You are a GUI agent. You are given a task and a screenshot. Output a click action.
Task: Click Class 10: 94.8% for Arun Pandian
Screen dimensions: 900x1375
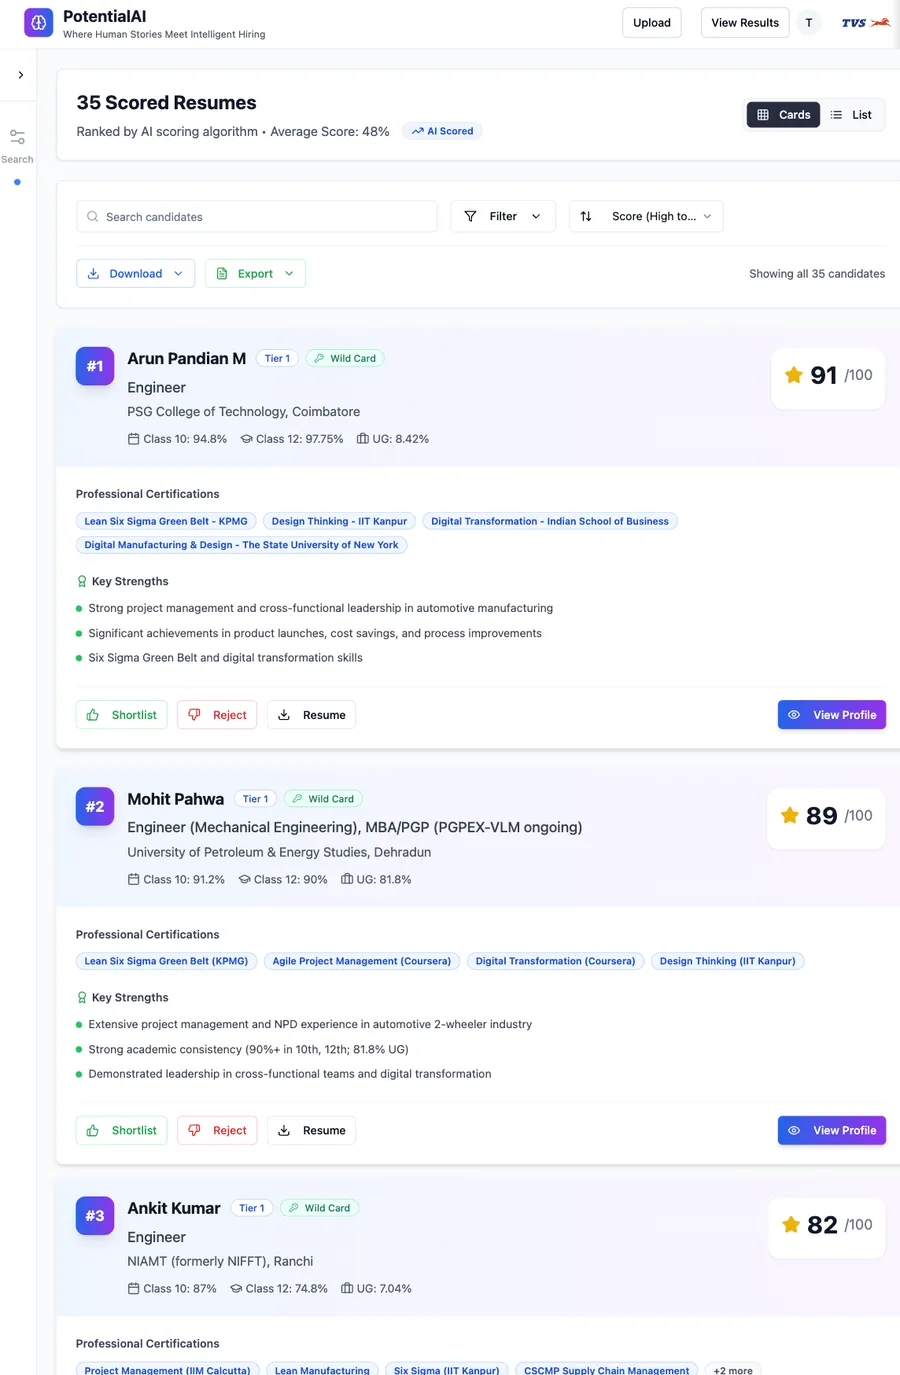coord(177,439)
